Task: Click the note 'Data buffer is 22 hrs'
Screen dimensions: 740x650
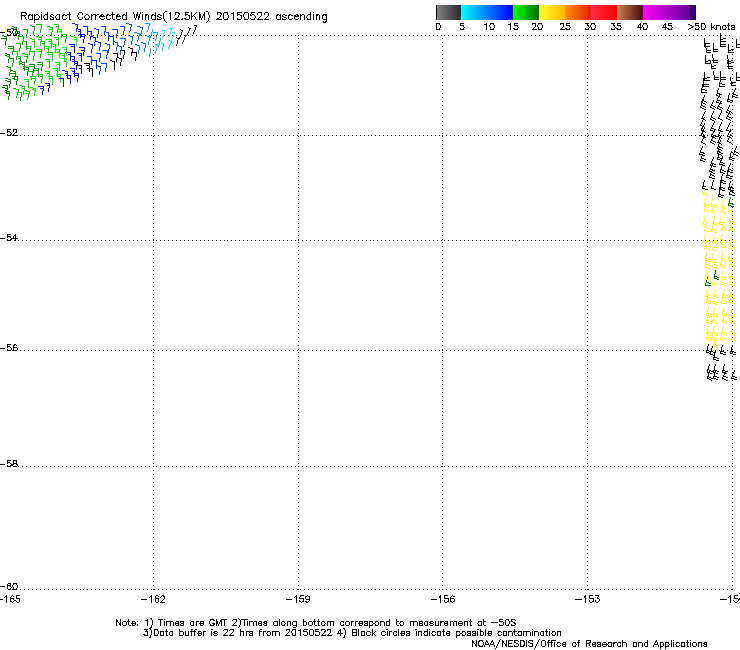Action: [x=204, y=633]
